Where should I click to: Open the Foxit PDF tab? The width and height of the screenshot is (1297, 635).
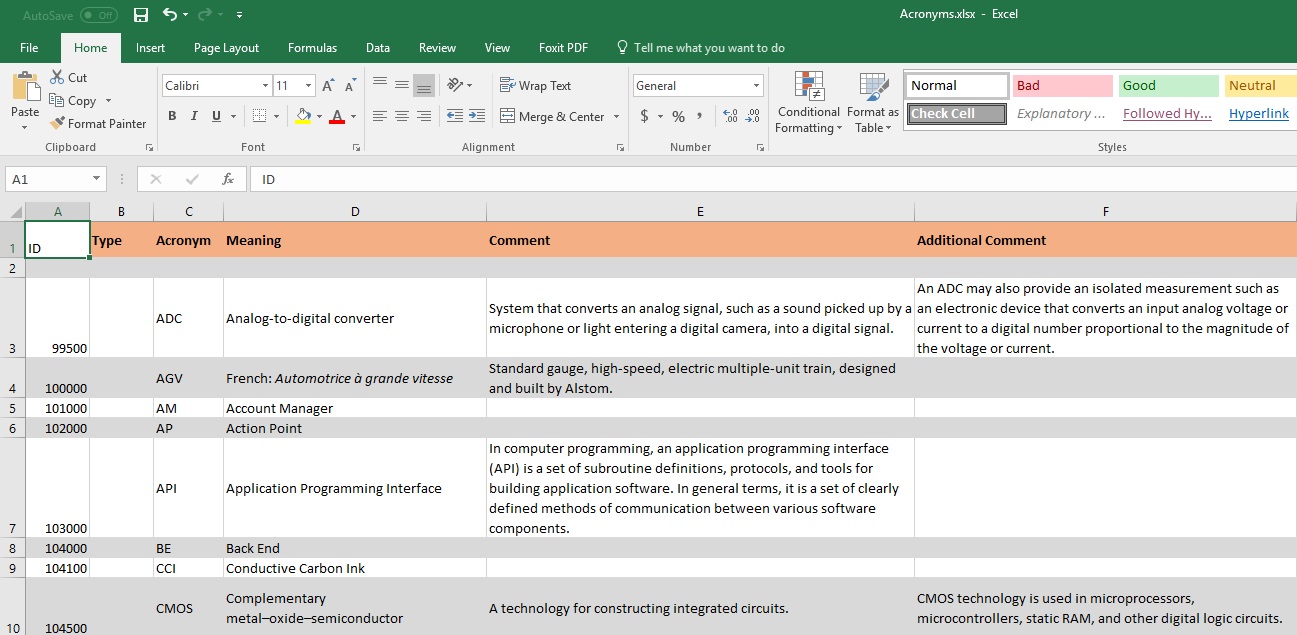[x=563, y=48]
